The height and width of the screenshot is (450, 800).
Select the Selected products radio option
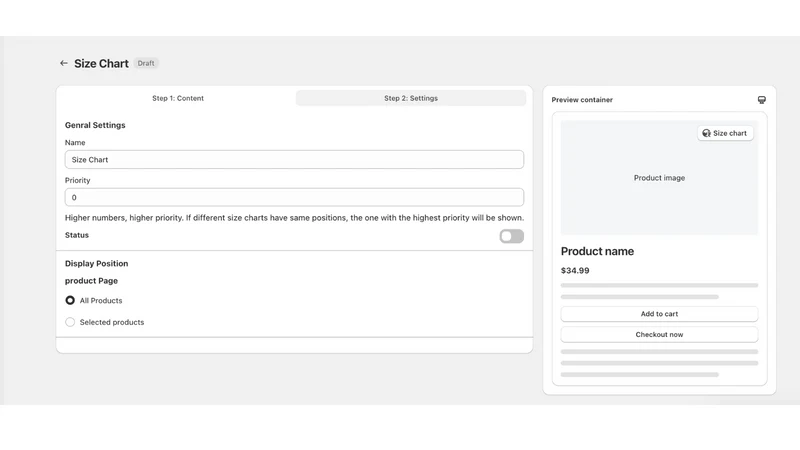pos(70,322)
